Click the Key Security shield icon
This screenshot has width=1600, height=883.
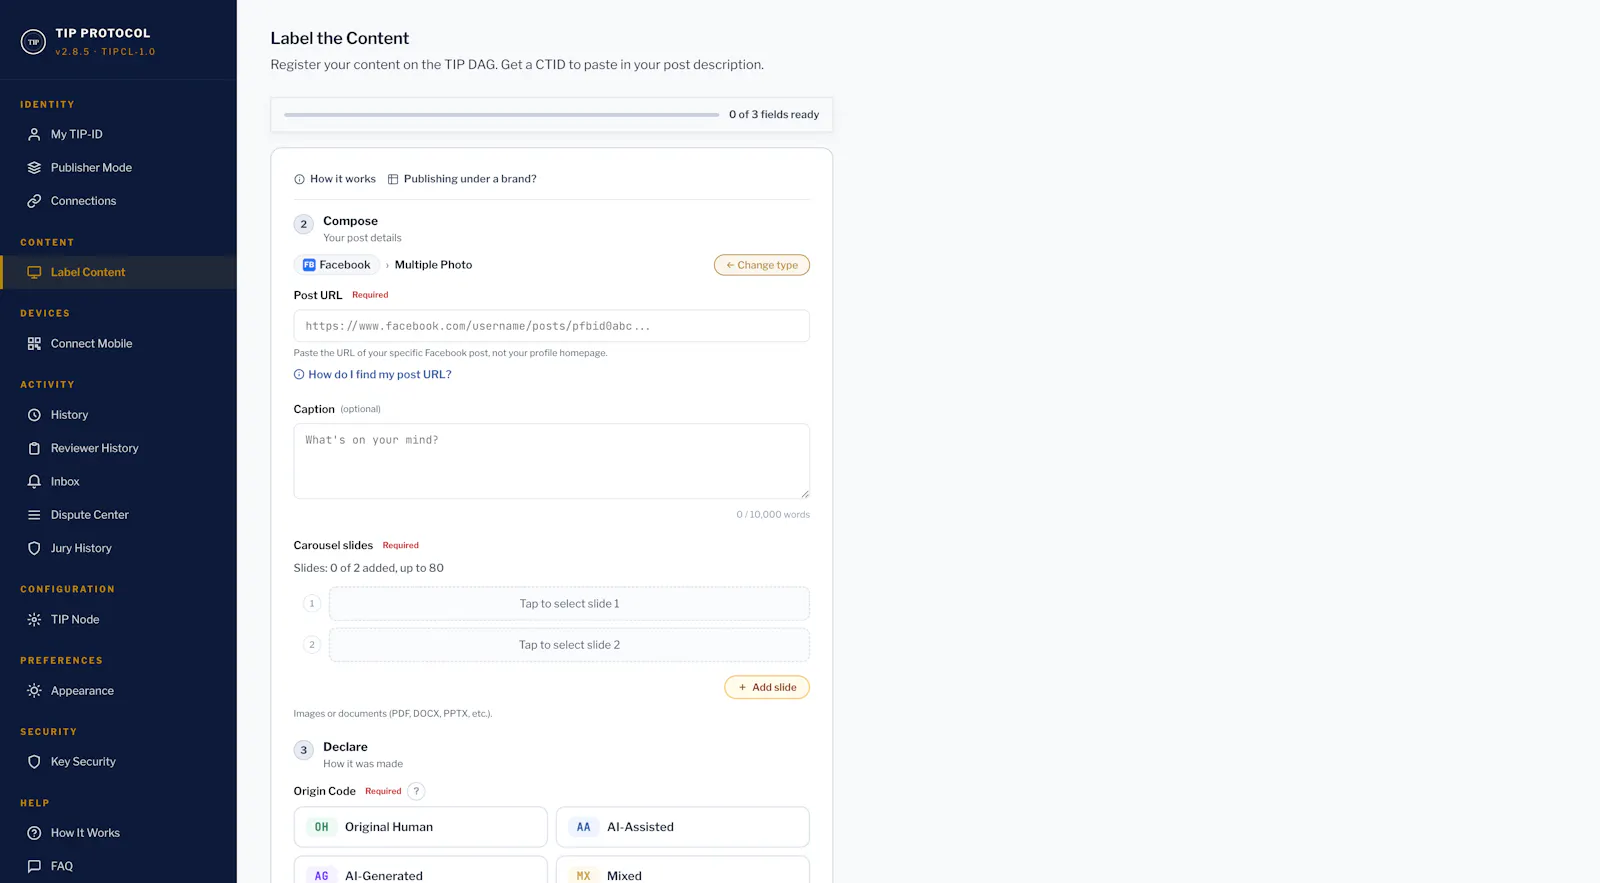pyautogui.click(x=34, y=762)
